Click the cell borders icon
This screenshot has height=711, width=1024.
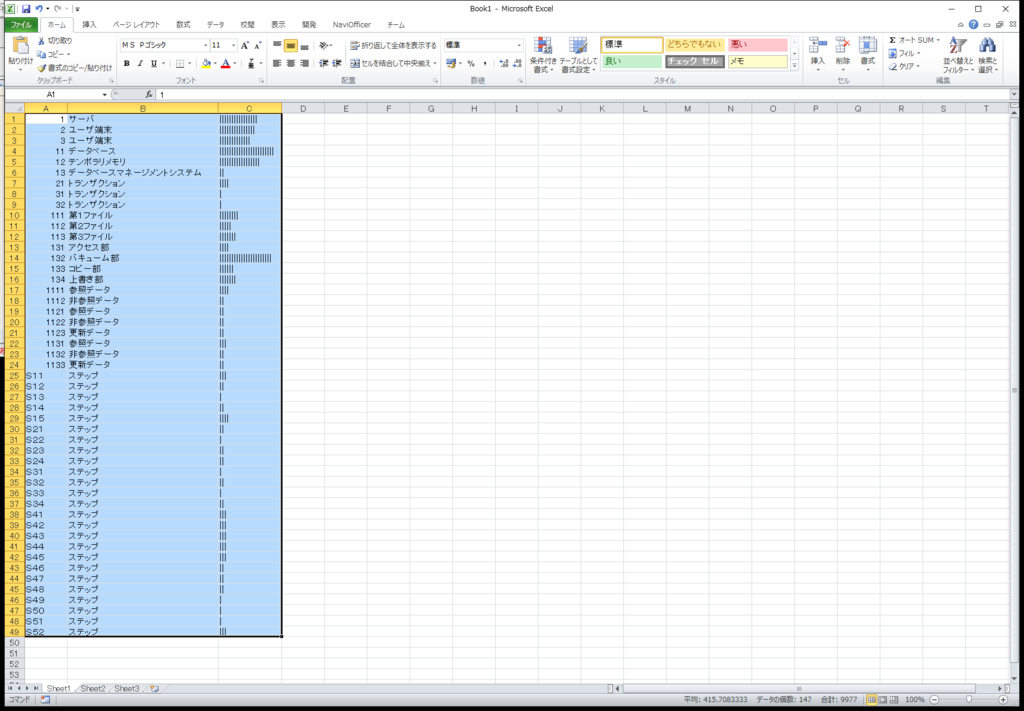pyautogui.click(x=180, y=63)
